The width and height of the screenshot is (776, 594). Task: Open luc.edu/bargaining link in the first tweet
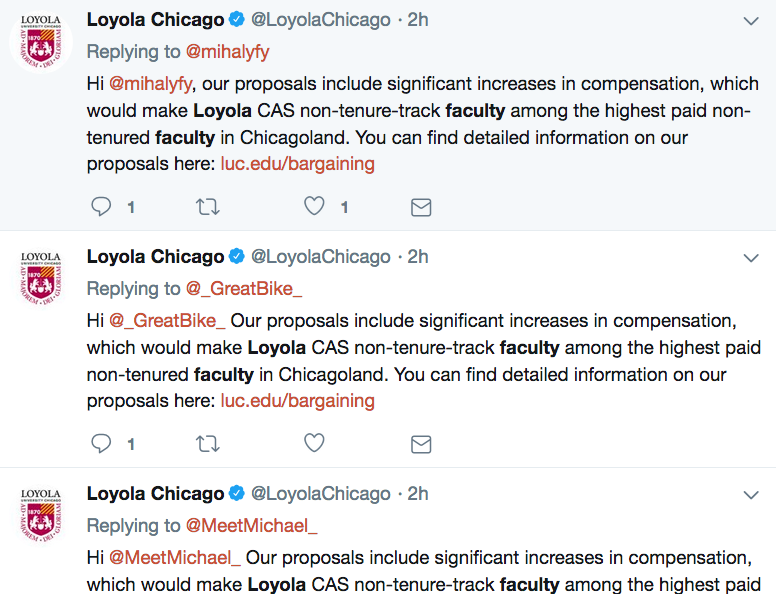tap(297, 164)
